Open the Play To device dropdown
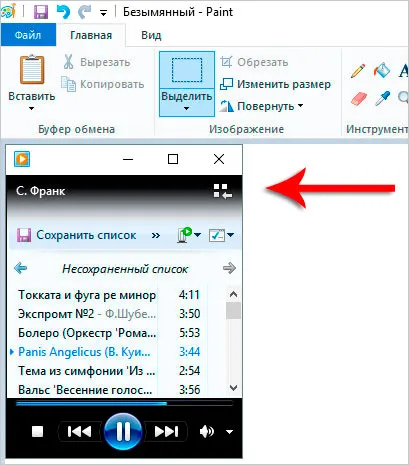409x465 pixels. [x=189, y=235]
